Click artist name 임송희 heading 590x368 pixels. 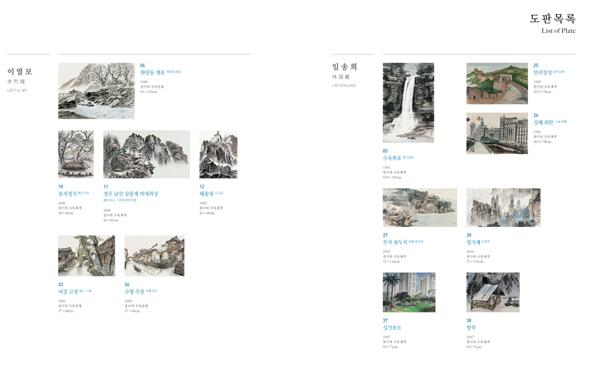tap(344, 67)
